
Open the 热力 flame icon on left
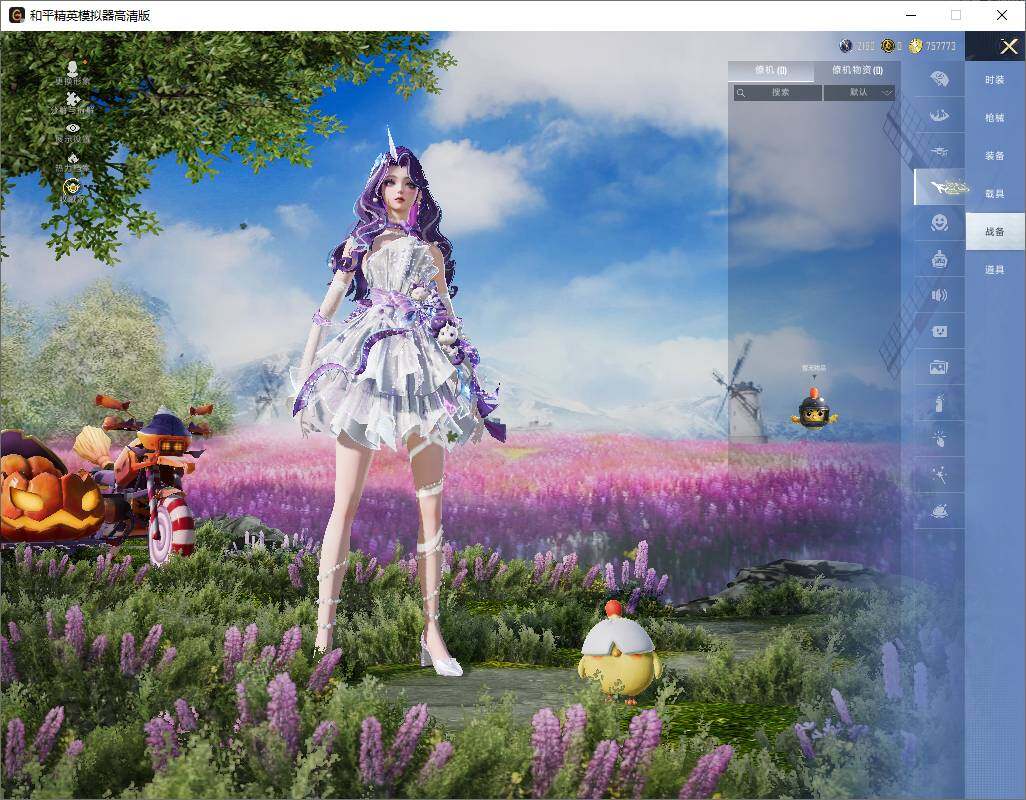(x=73, y=158)
